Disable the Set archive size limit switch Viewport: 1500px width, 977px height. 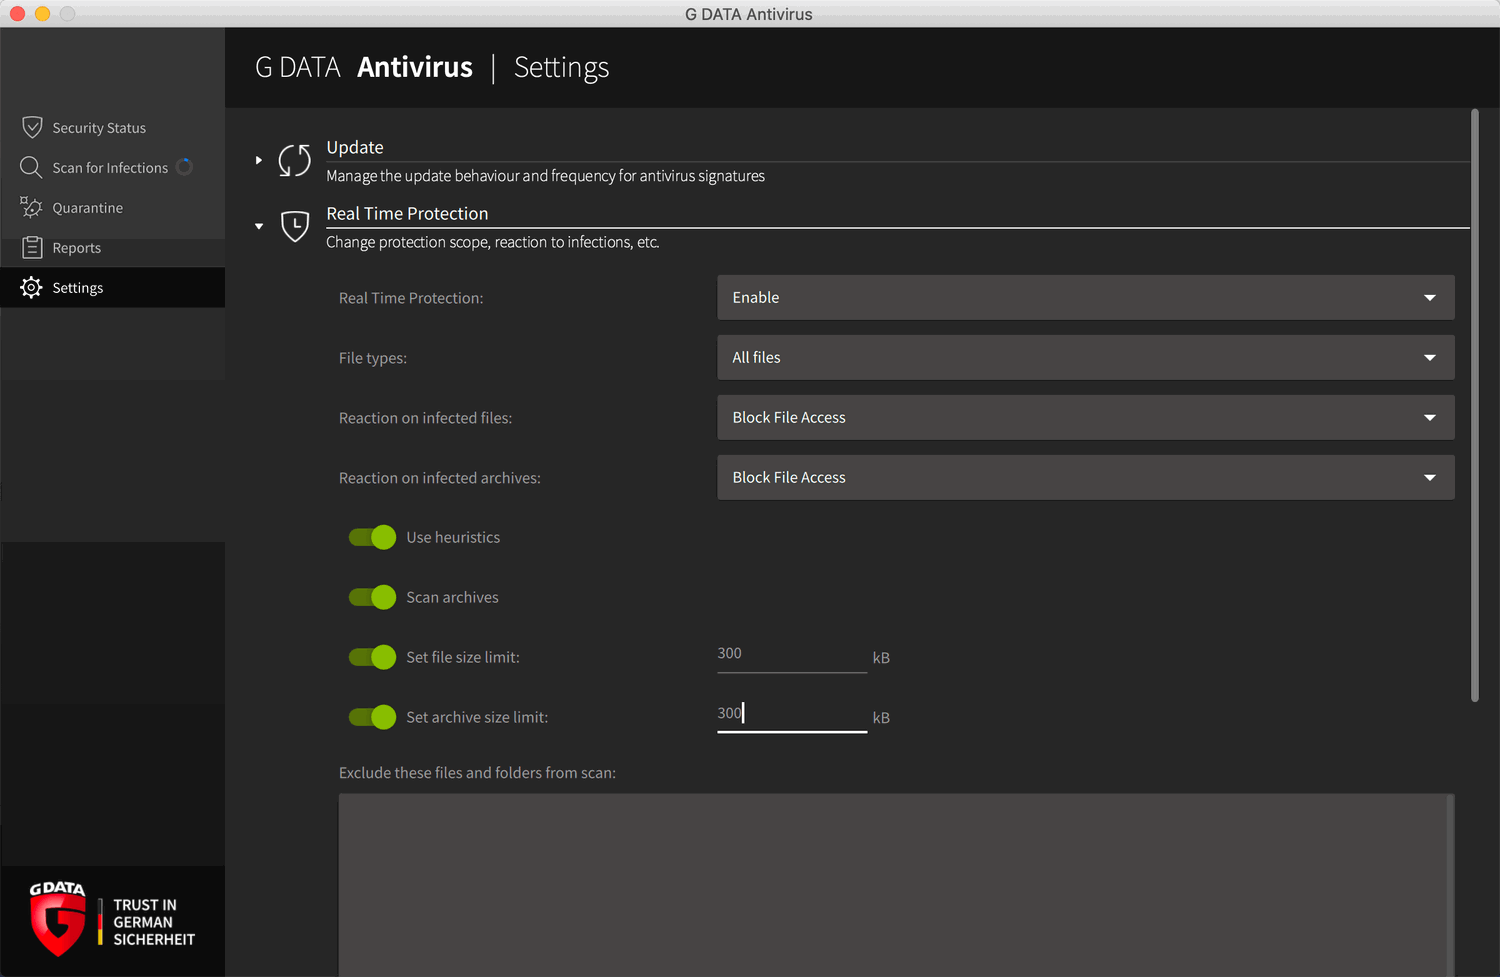point(372,717)
